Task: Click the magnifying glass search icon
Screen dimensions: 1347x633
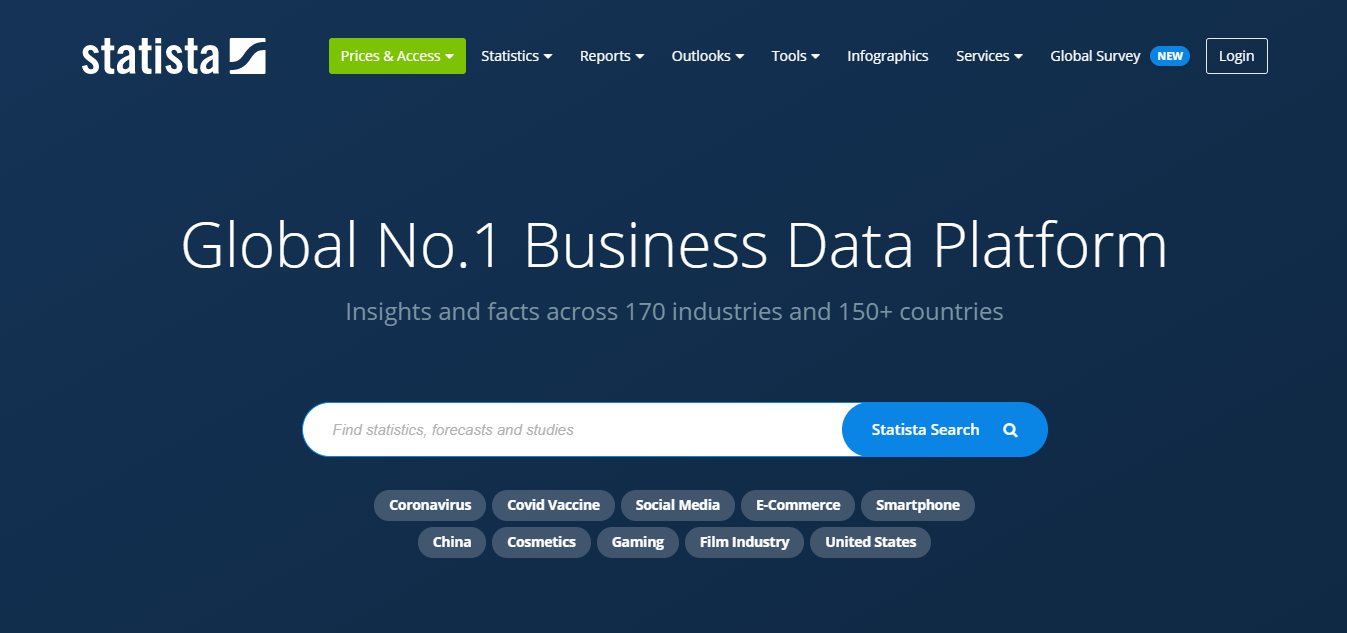Action: (1010, 430)
